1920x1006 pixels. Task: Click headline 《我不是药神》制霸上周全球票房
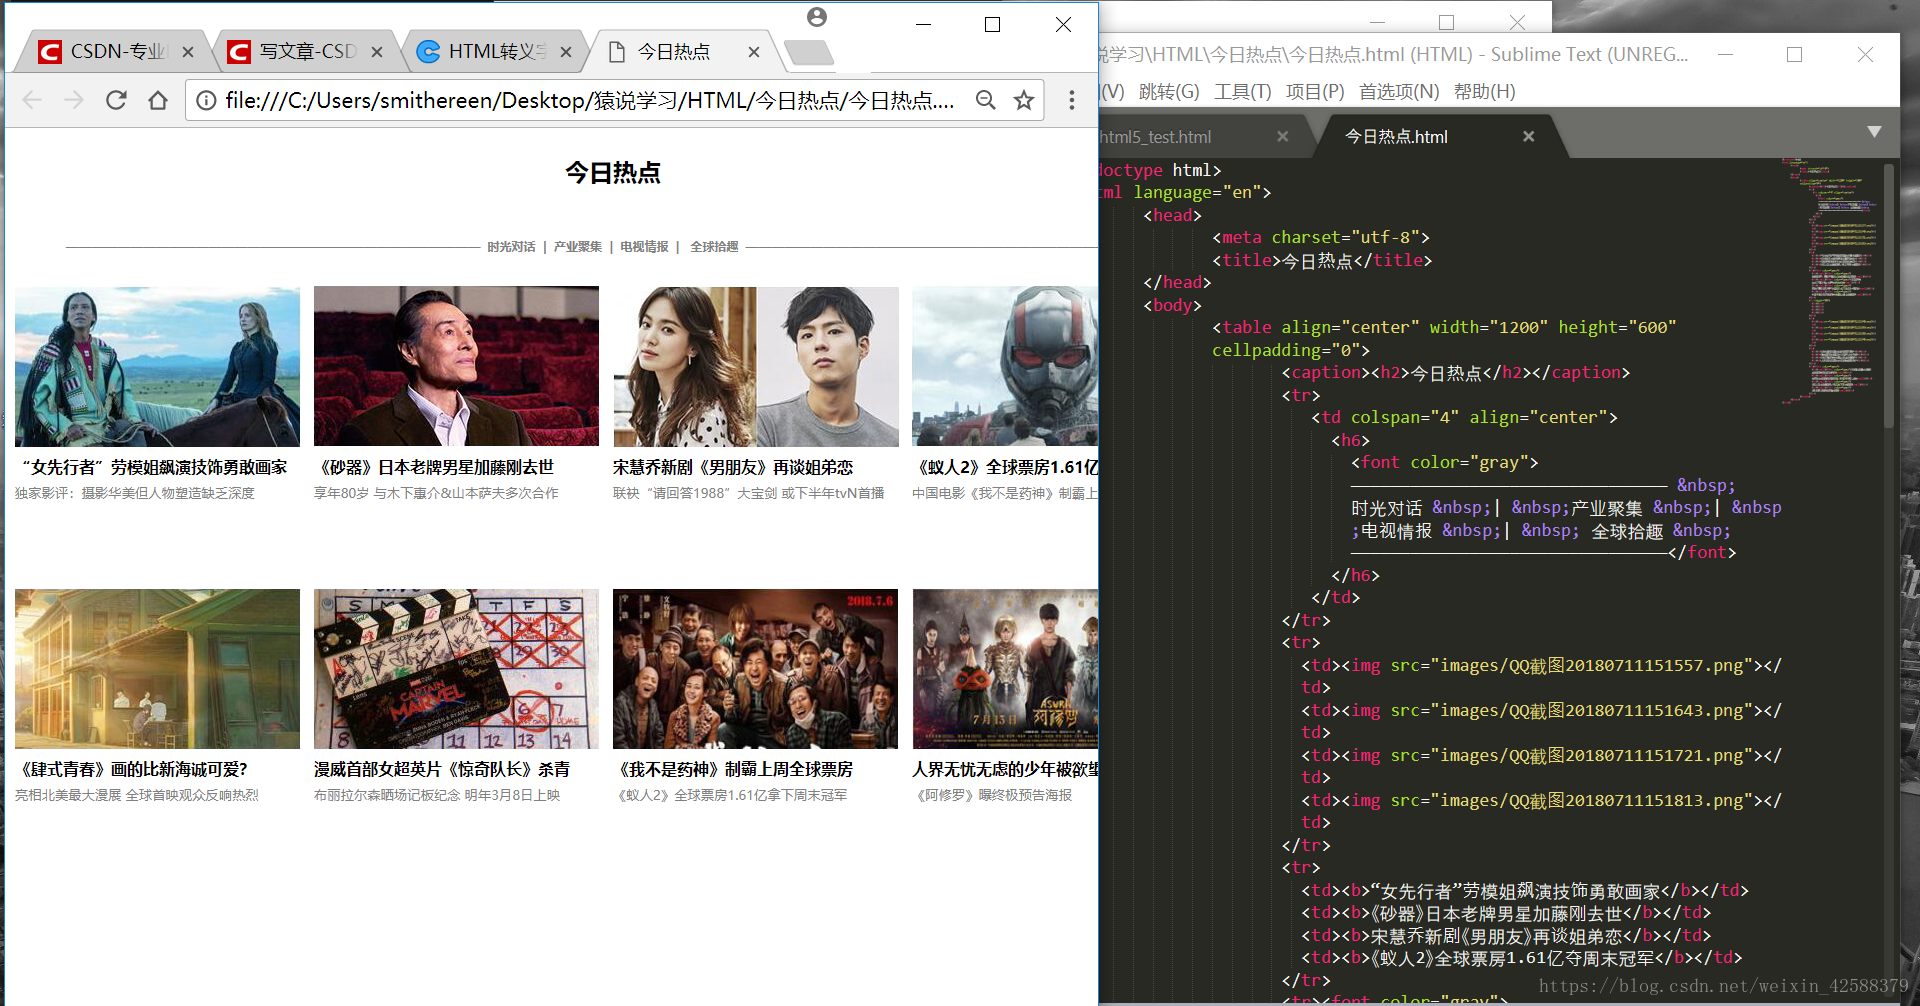[733, 769]
